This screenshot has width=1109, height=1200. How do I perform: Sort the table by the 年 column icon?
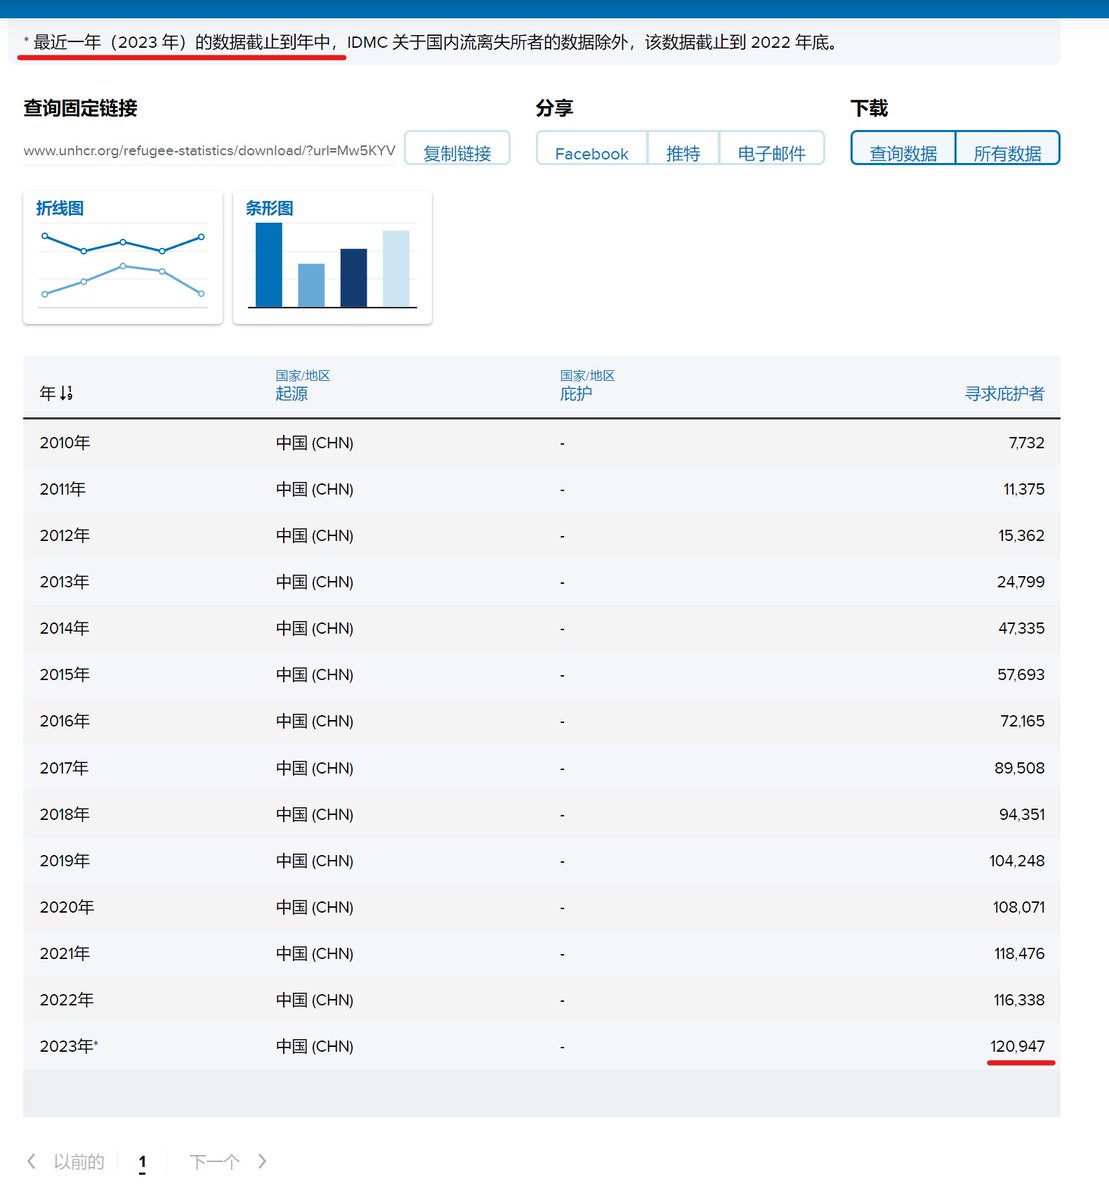(x=66, y=393)
